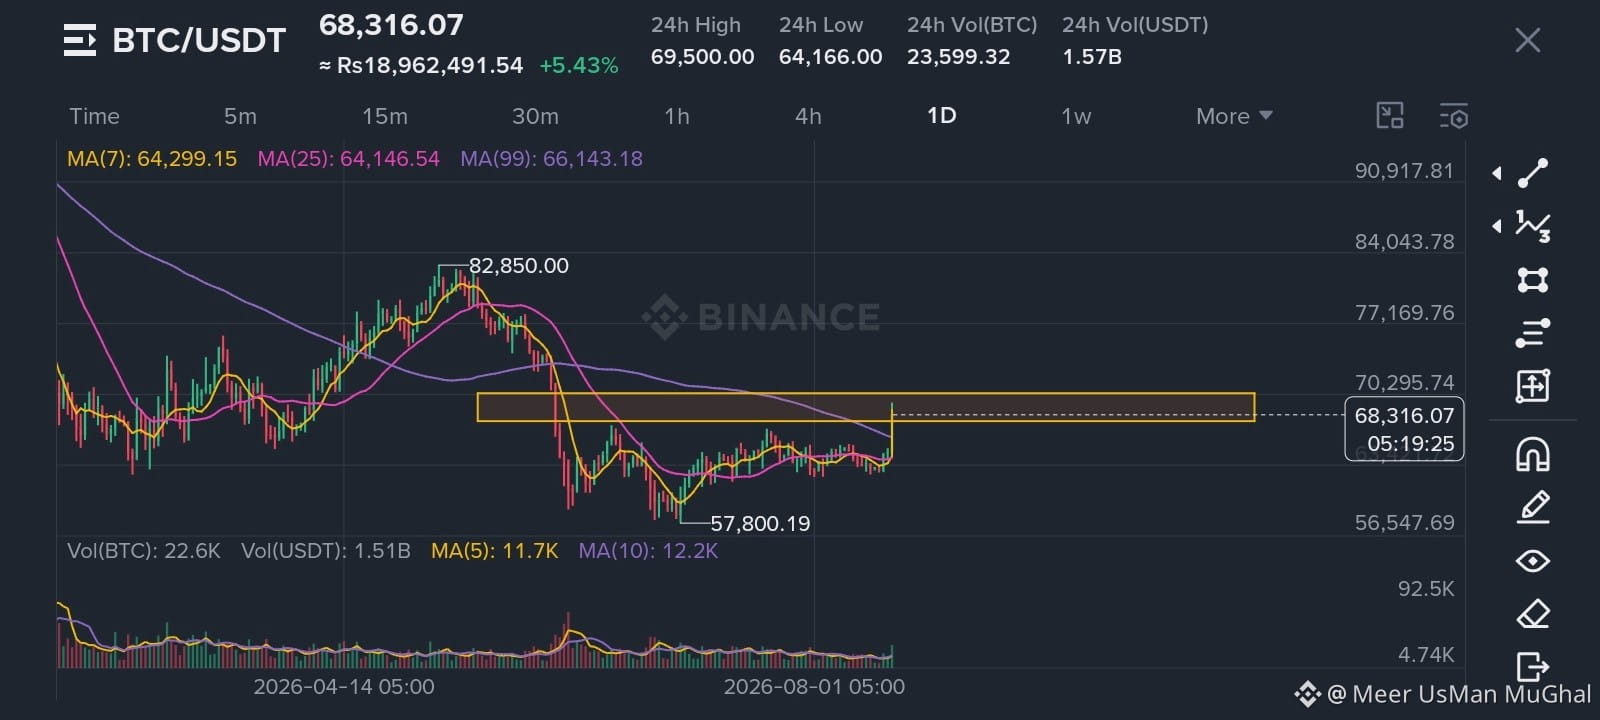Open the More intervals dropdown

point(1234,116)
